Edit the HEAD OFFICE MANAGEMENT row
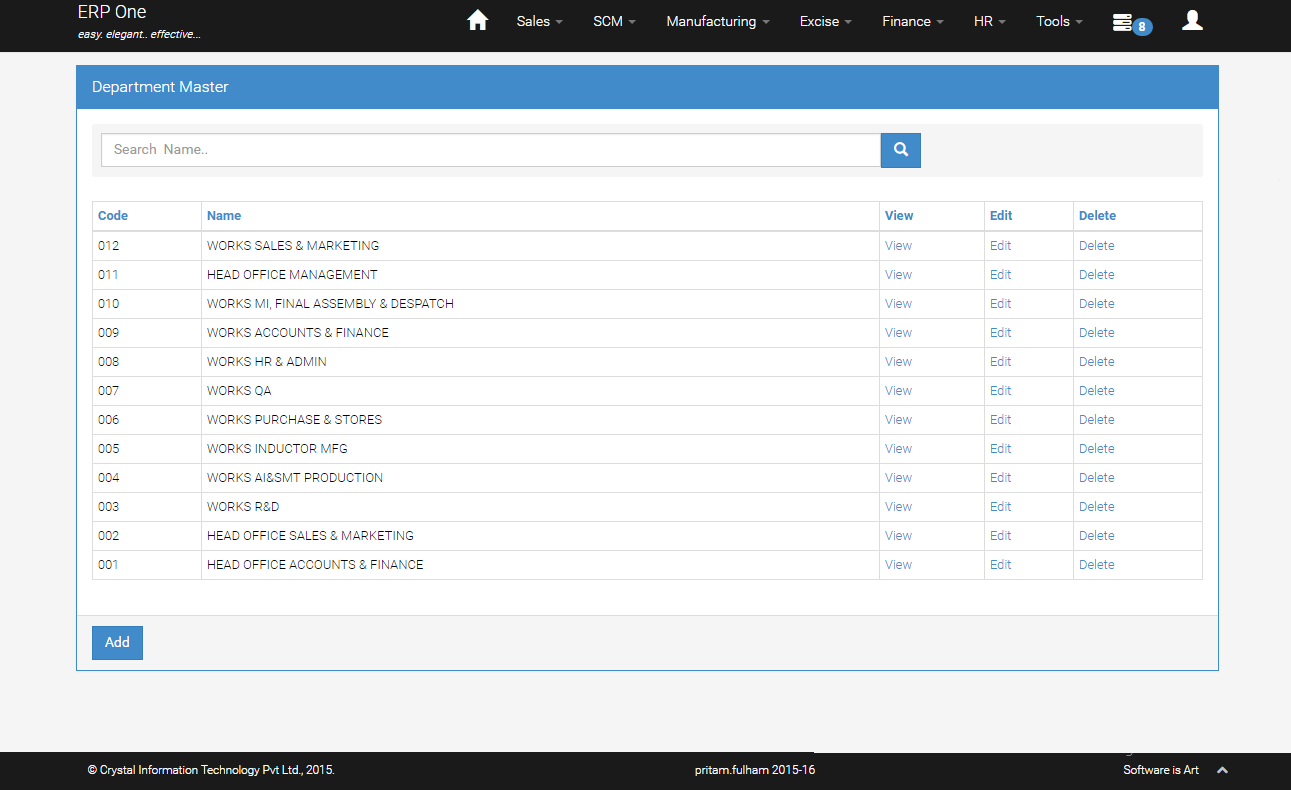 (x=1000, y=275)
